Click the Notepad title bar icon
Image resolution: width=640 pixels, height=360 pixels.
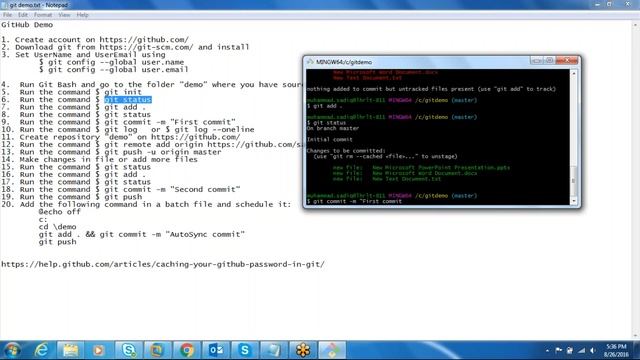point(4,5)
